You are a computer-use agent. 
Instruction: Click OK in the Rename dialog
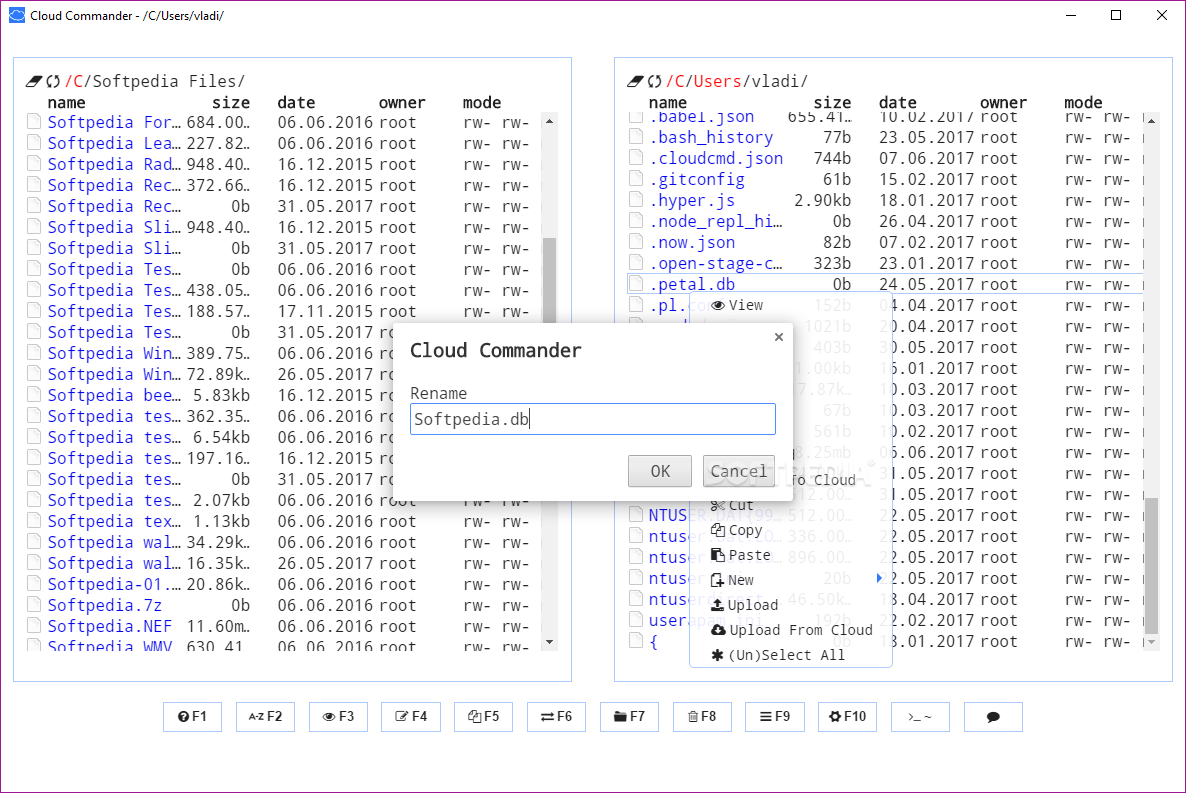click(x=660, y=471)
